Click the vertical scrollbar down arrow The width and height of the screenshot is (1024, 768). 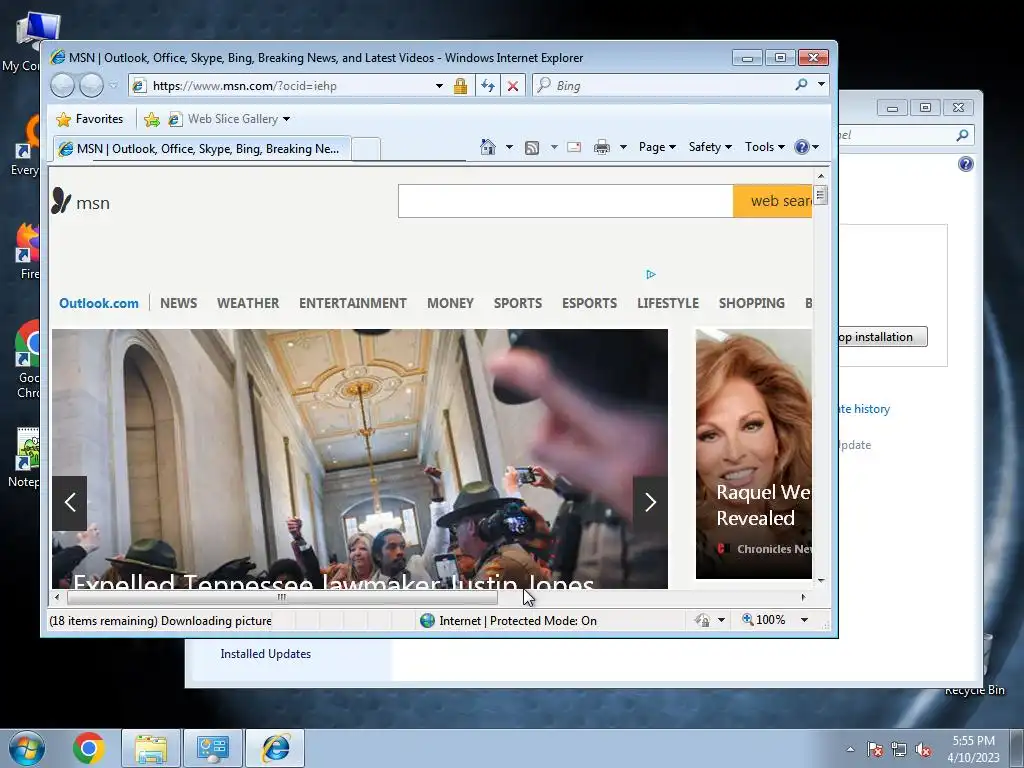pyautogui.click(x=821, y=580)
